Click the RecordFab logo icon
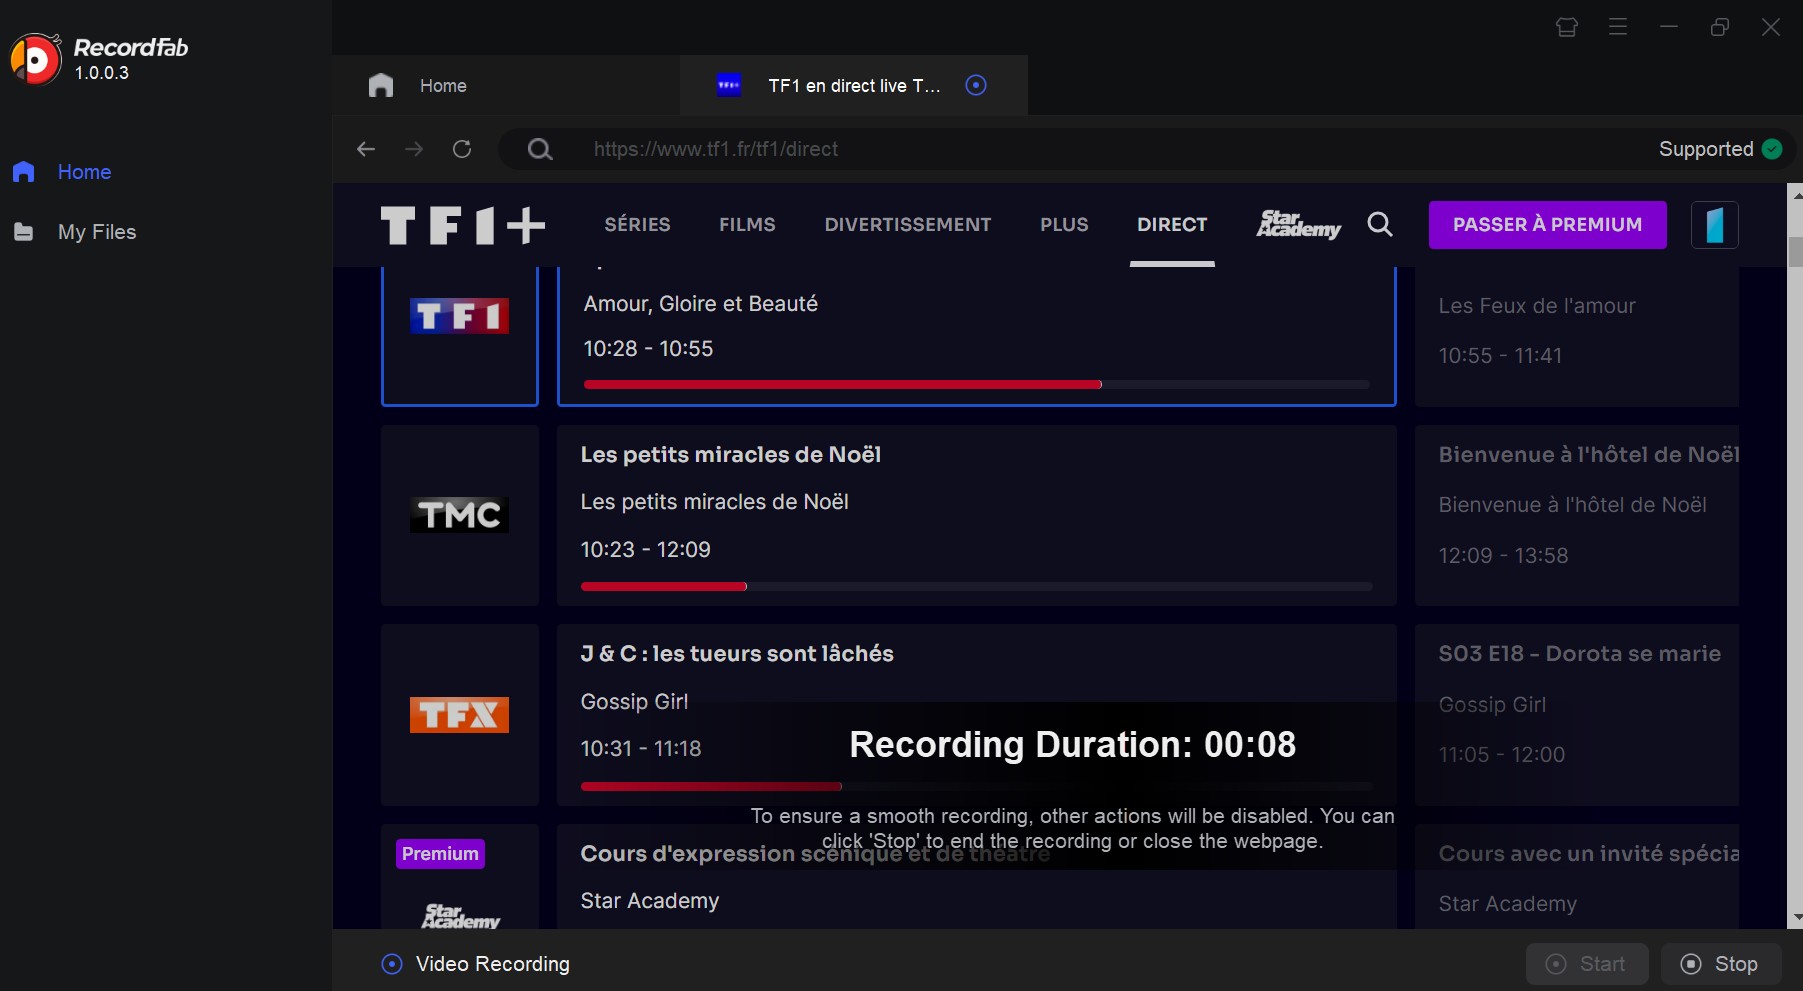Viewport: 1803px width, 991px height. pyautogui.click(x=35, y=59)
